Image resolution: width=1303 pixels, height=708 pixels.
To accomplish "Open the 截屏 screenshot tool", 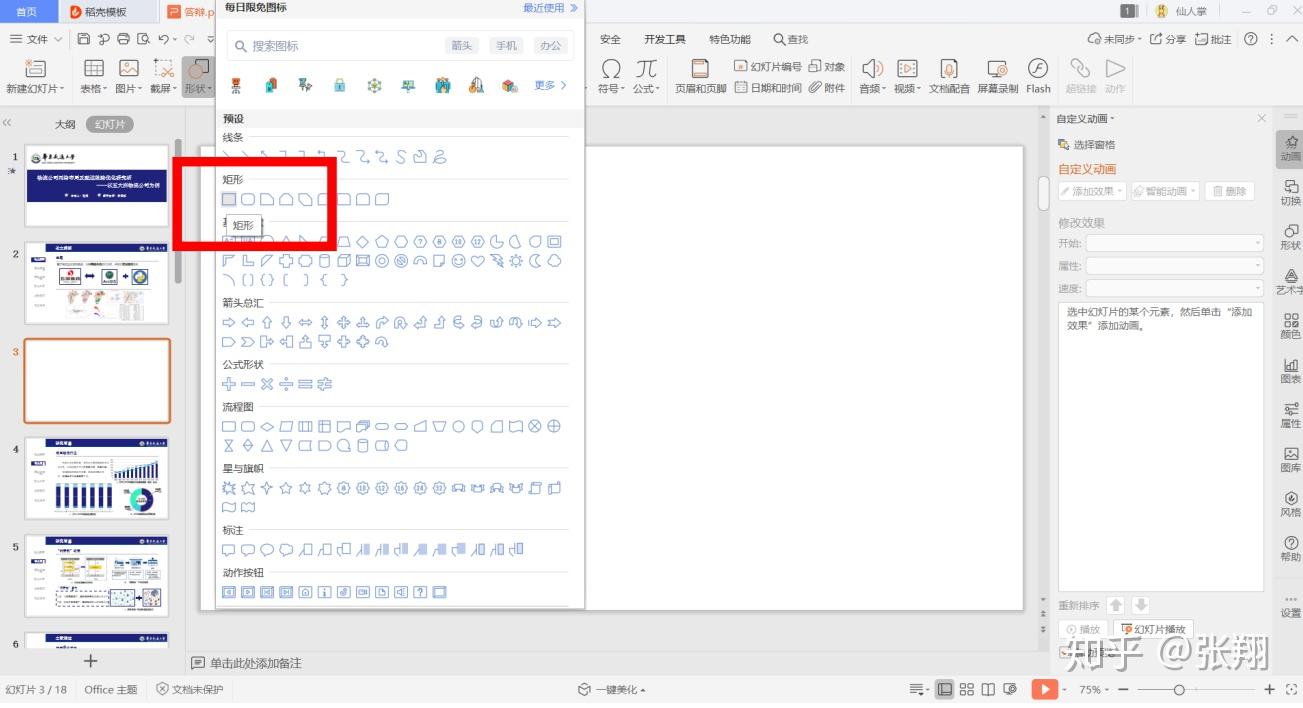I will click(x=163, y=77).
